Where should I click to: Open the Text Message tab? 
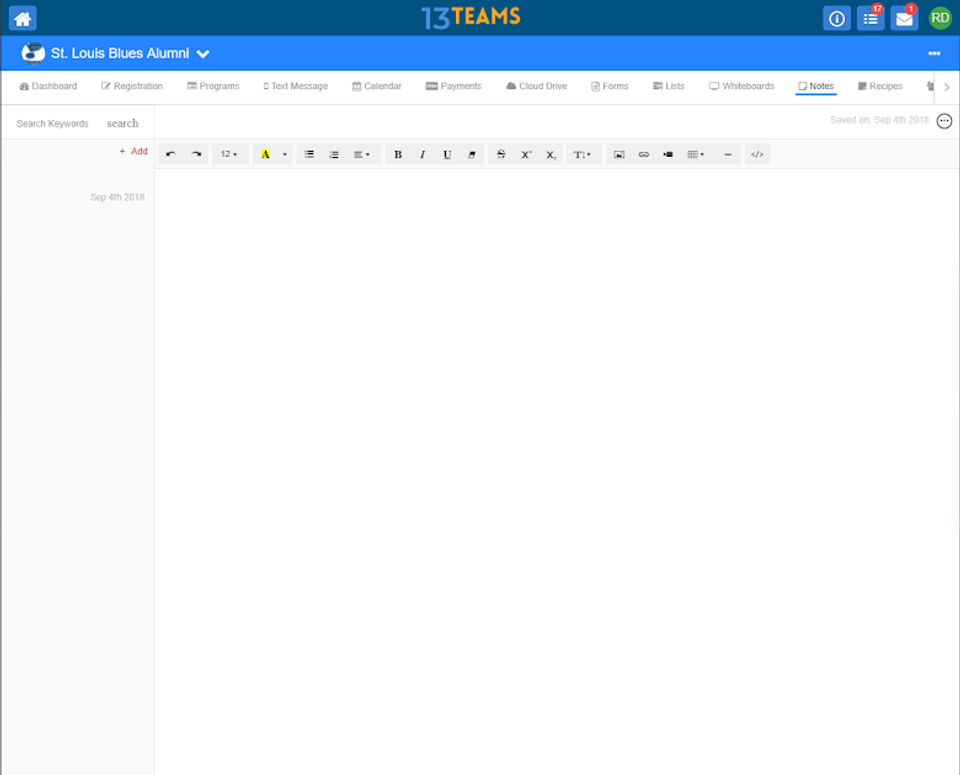coord(296,86)
